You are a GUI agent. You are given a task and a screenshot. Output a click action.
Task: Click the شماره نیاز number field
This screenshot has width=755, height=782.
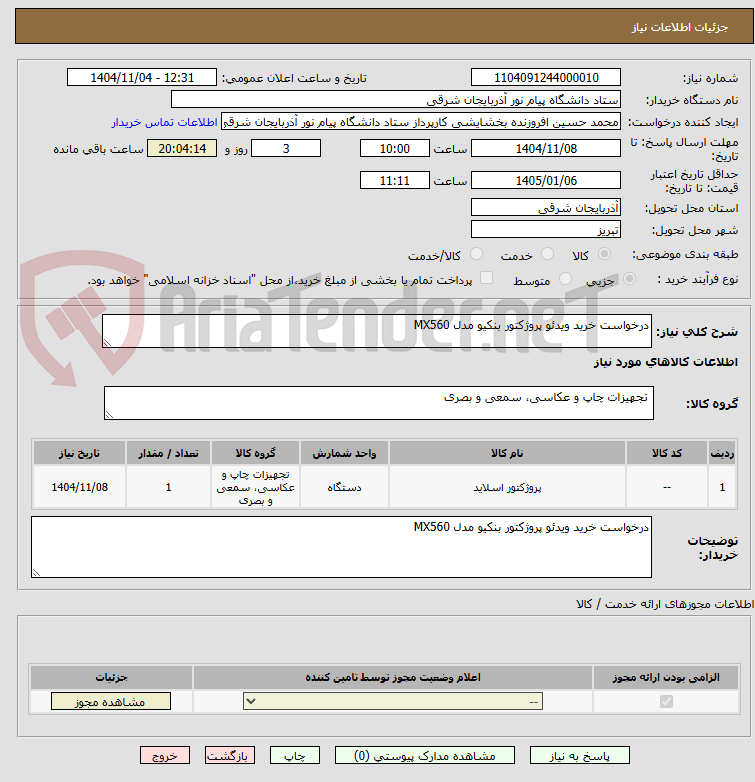click(546, 78)
